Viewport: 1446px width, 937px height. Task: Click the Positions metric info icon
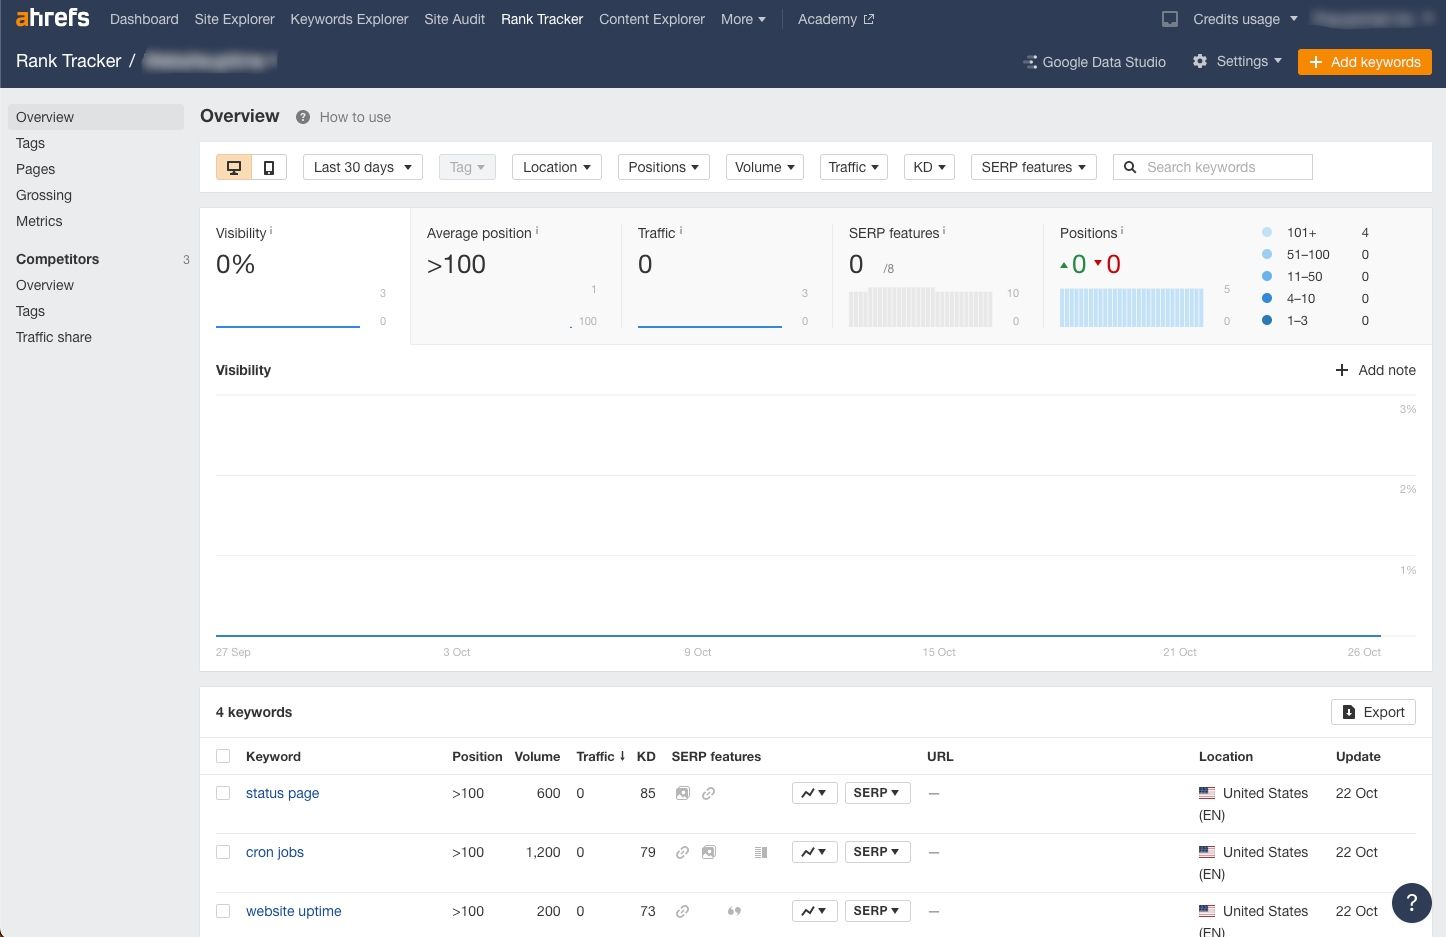(x=1122, y=231)
